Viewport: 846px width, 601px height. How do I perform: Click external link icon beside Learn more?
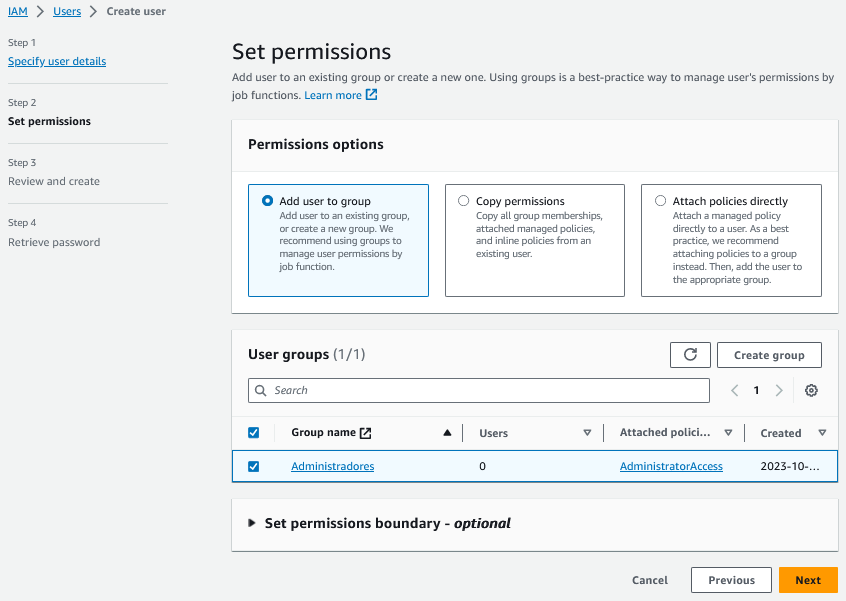coord(372,95)
